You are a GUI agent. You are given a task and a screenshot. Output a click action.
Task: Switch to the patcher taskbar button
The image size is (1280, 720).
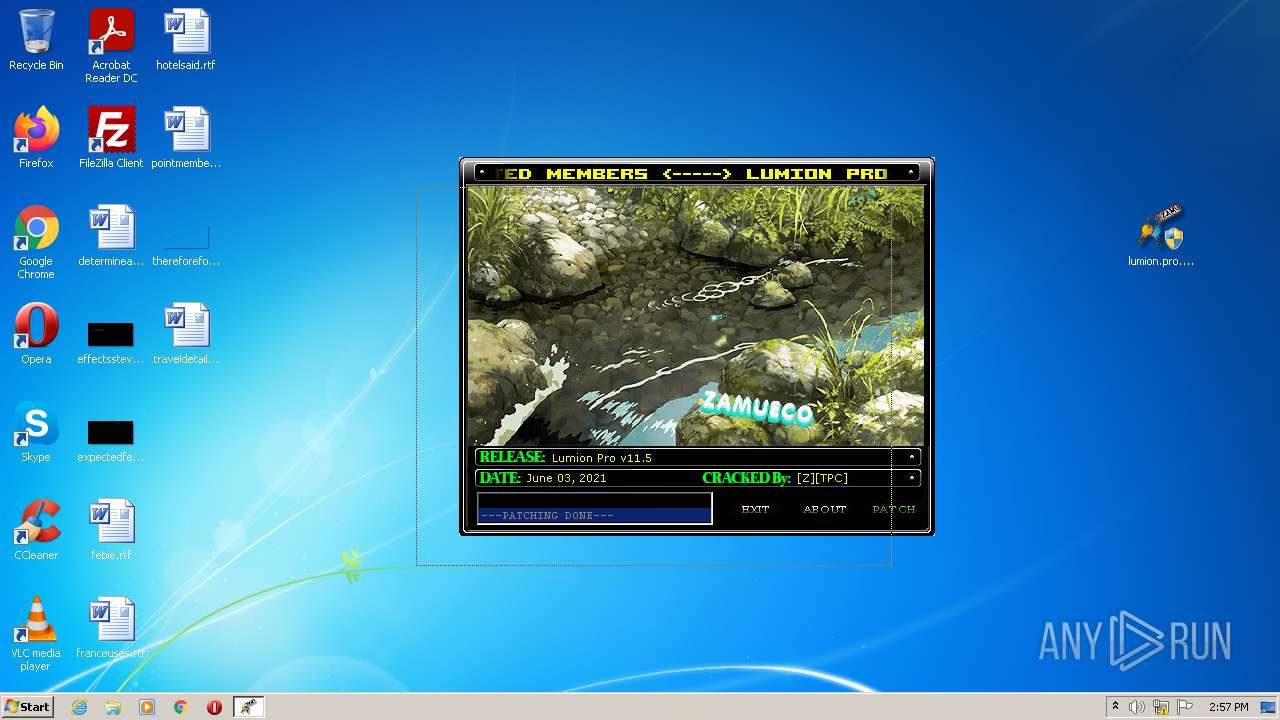(x=248, y=707)
